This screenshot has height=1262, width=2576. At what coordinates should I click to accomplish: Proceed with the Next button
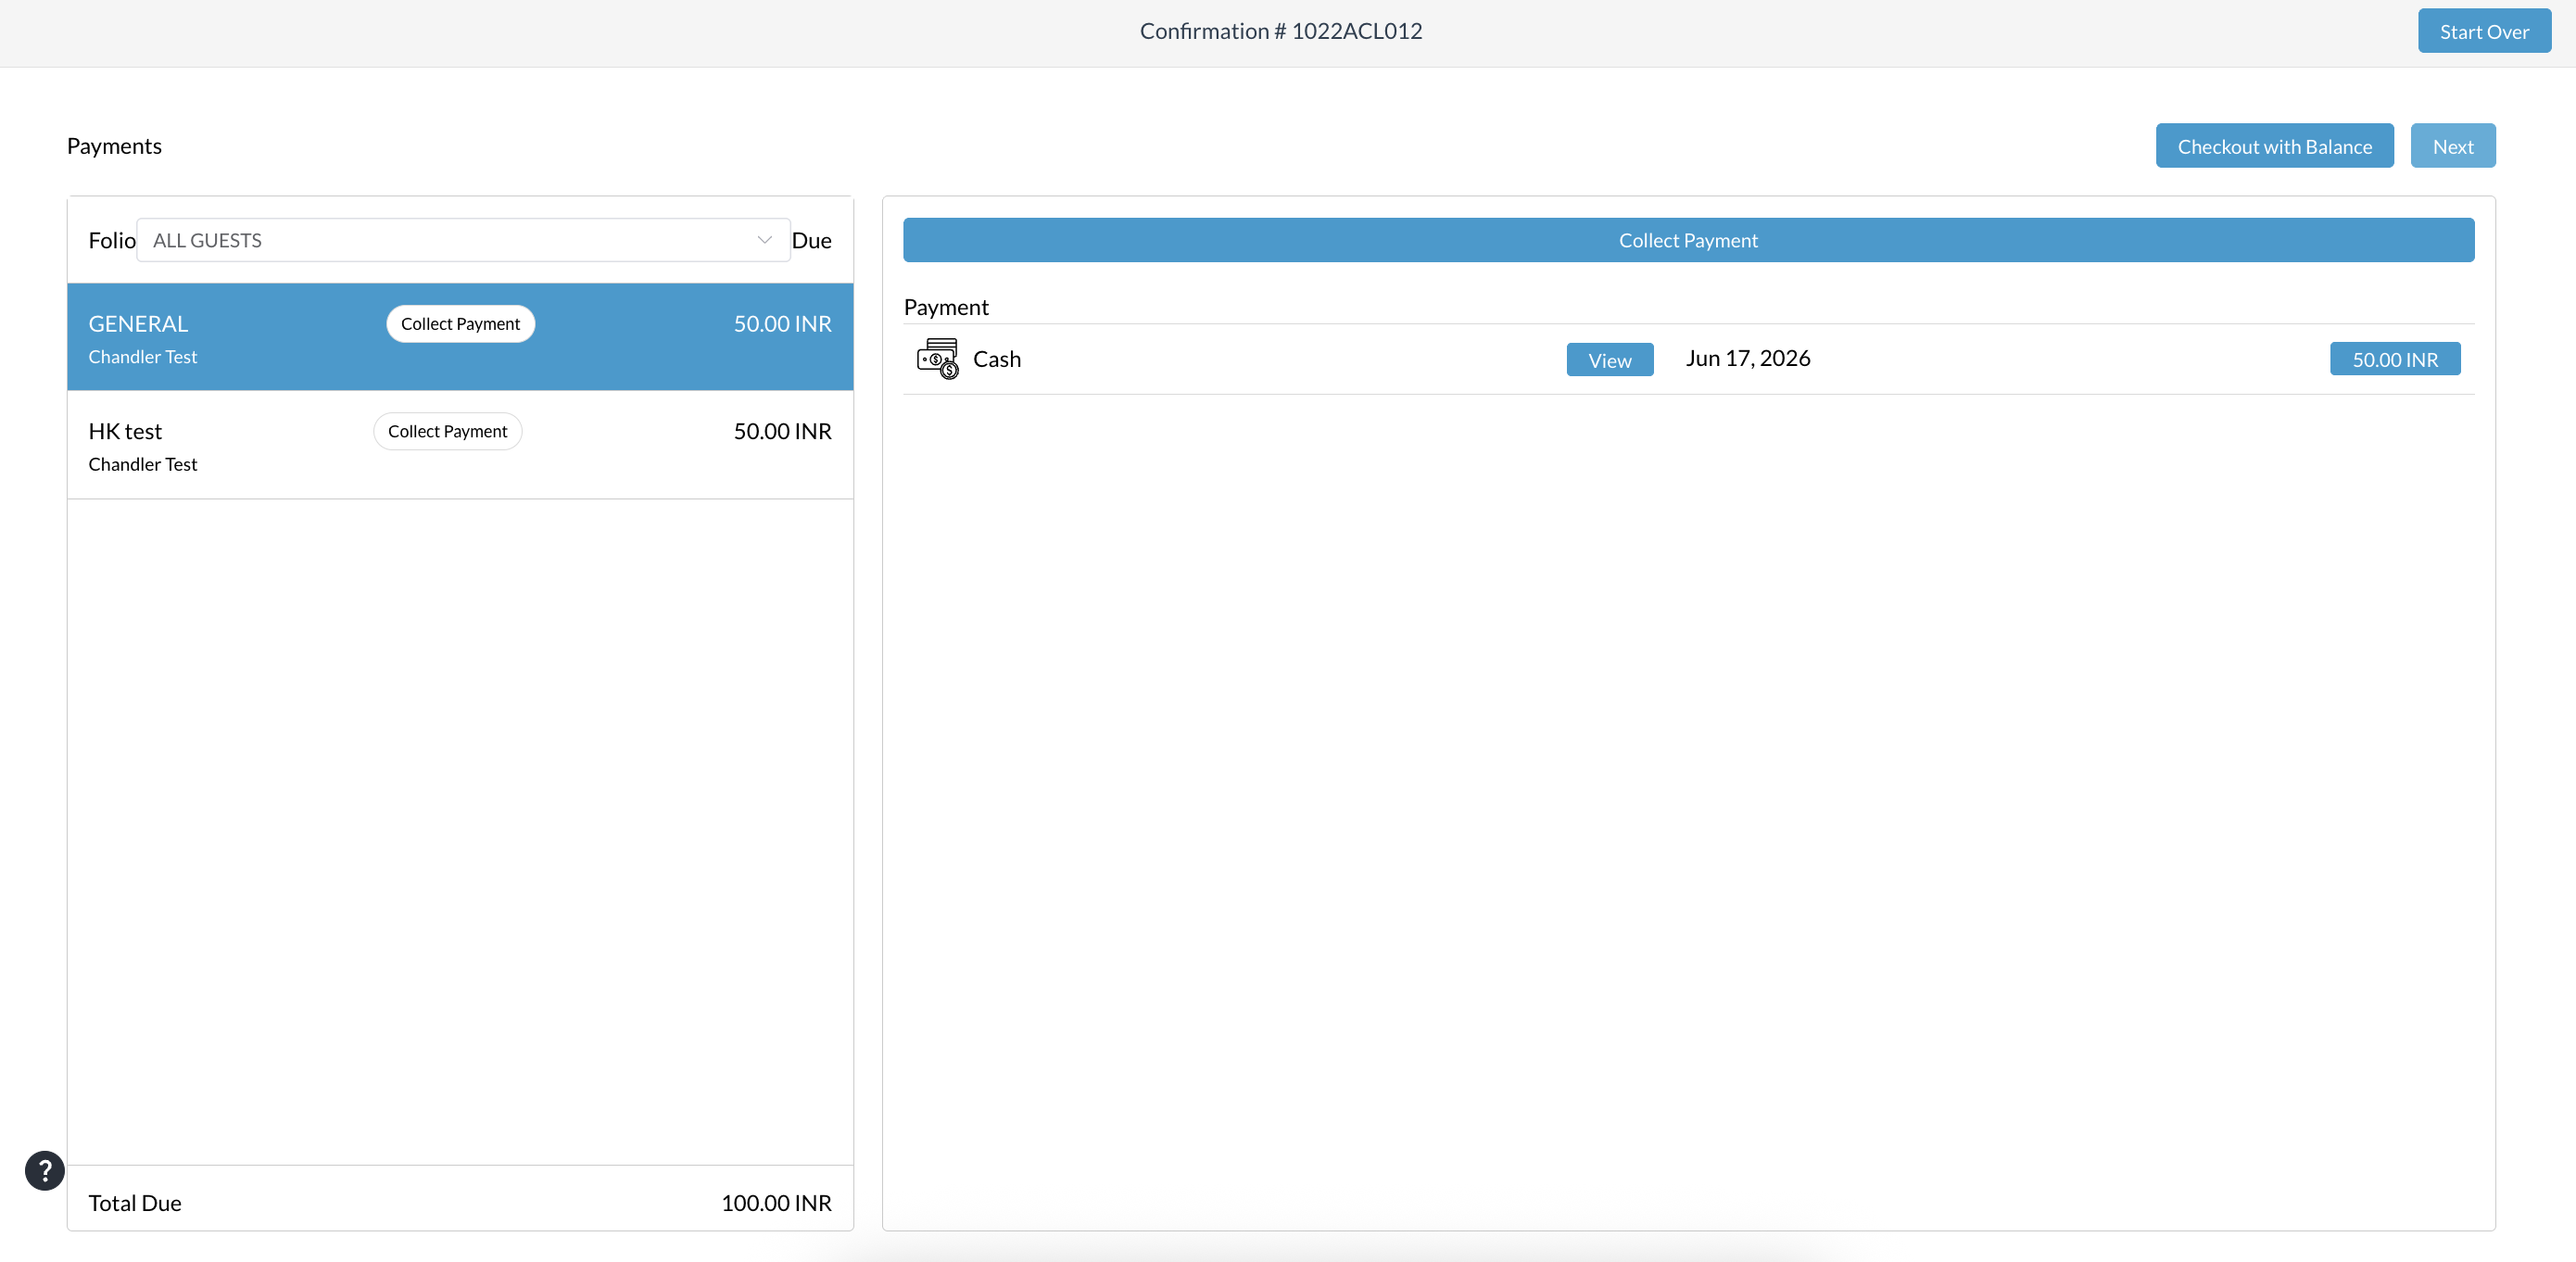pyautogui.click(x=2452, y=146)
